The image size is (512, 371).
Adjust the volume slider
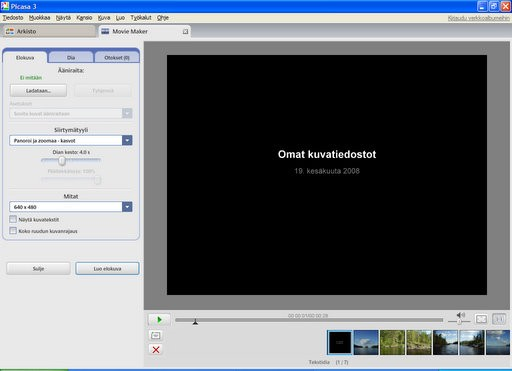click(459, 321)
